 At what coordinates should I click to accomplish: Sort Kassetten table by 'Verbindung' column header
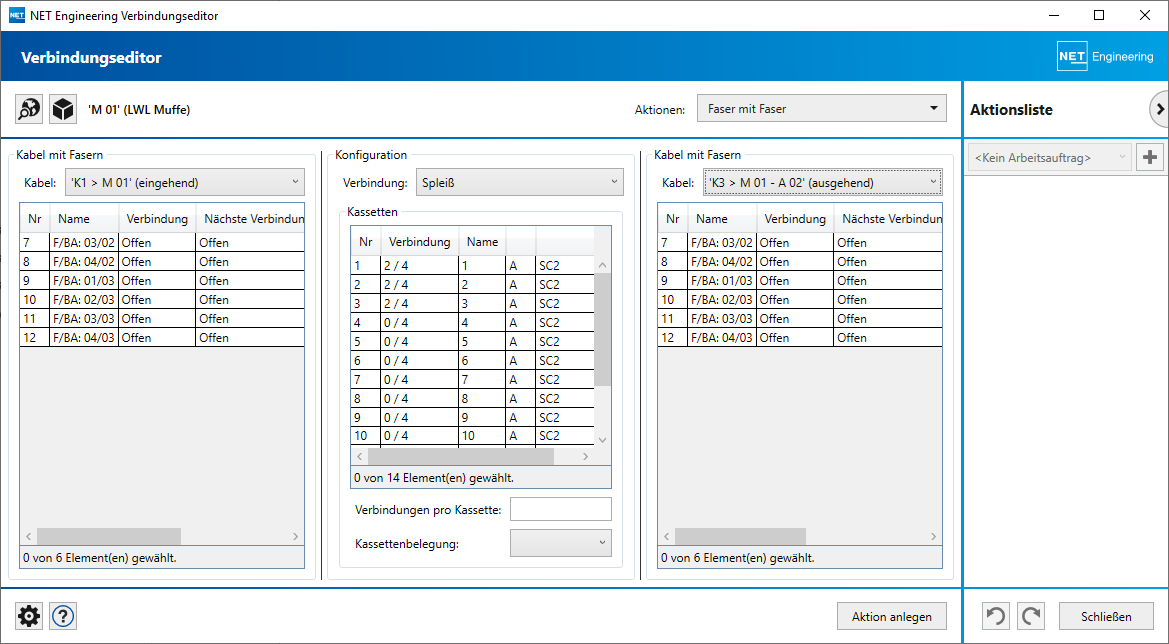[420, 242]
